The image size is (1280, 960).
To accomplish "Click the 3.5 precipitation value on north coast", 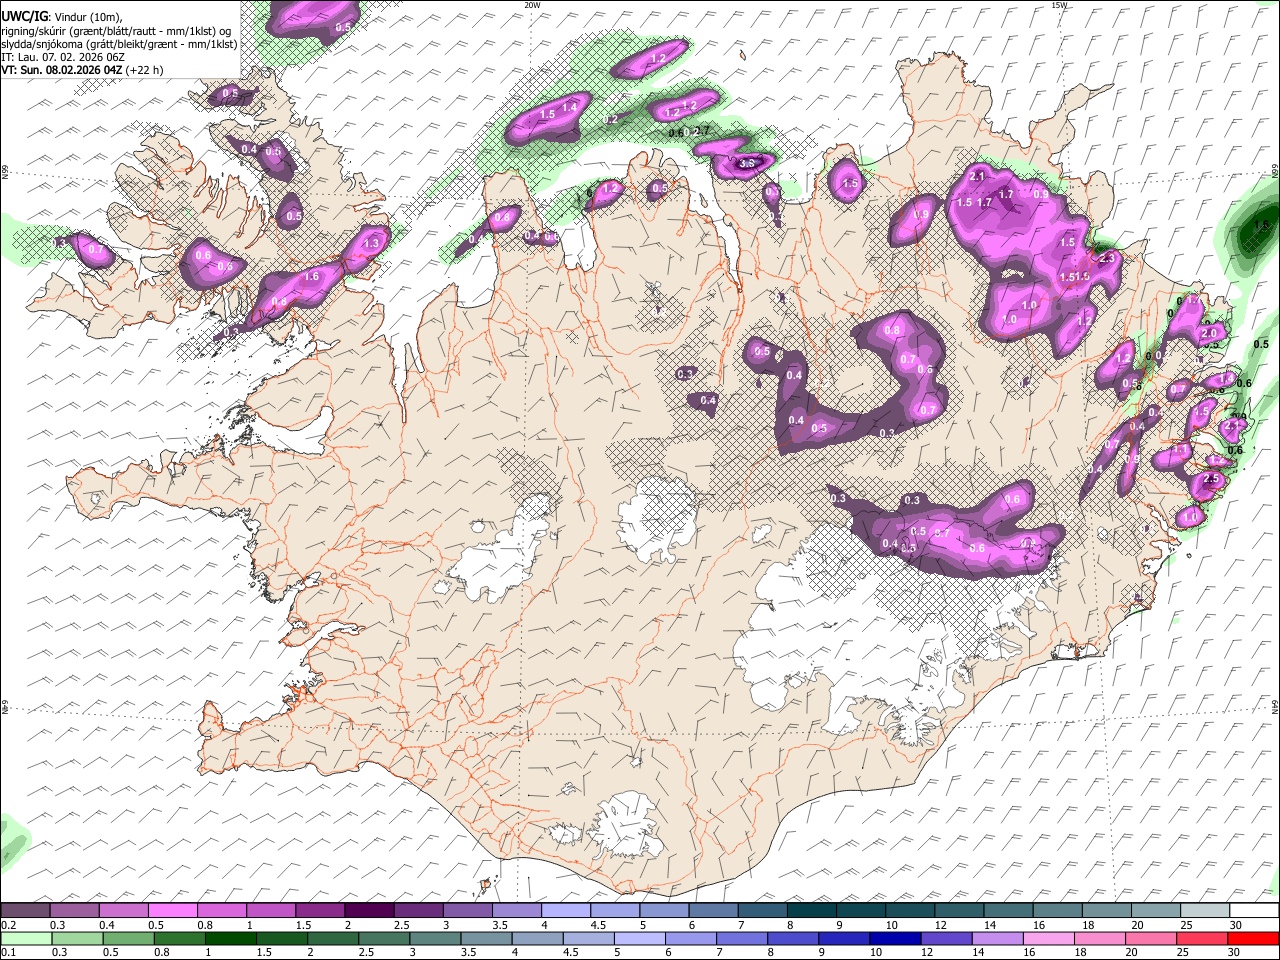I will (x=746, y=163).
